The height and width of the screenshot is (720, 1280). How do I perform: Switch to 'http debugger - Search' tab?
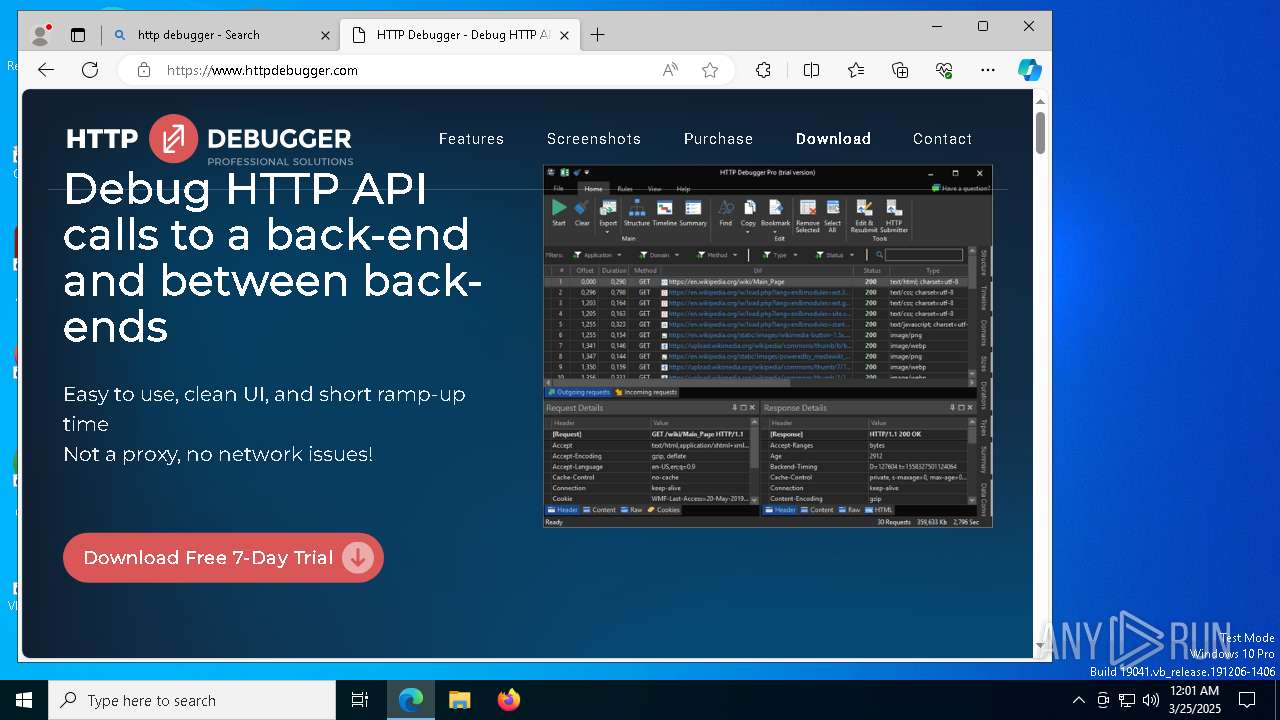coord(220,35)
